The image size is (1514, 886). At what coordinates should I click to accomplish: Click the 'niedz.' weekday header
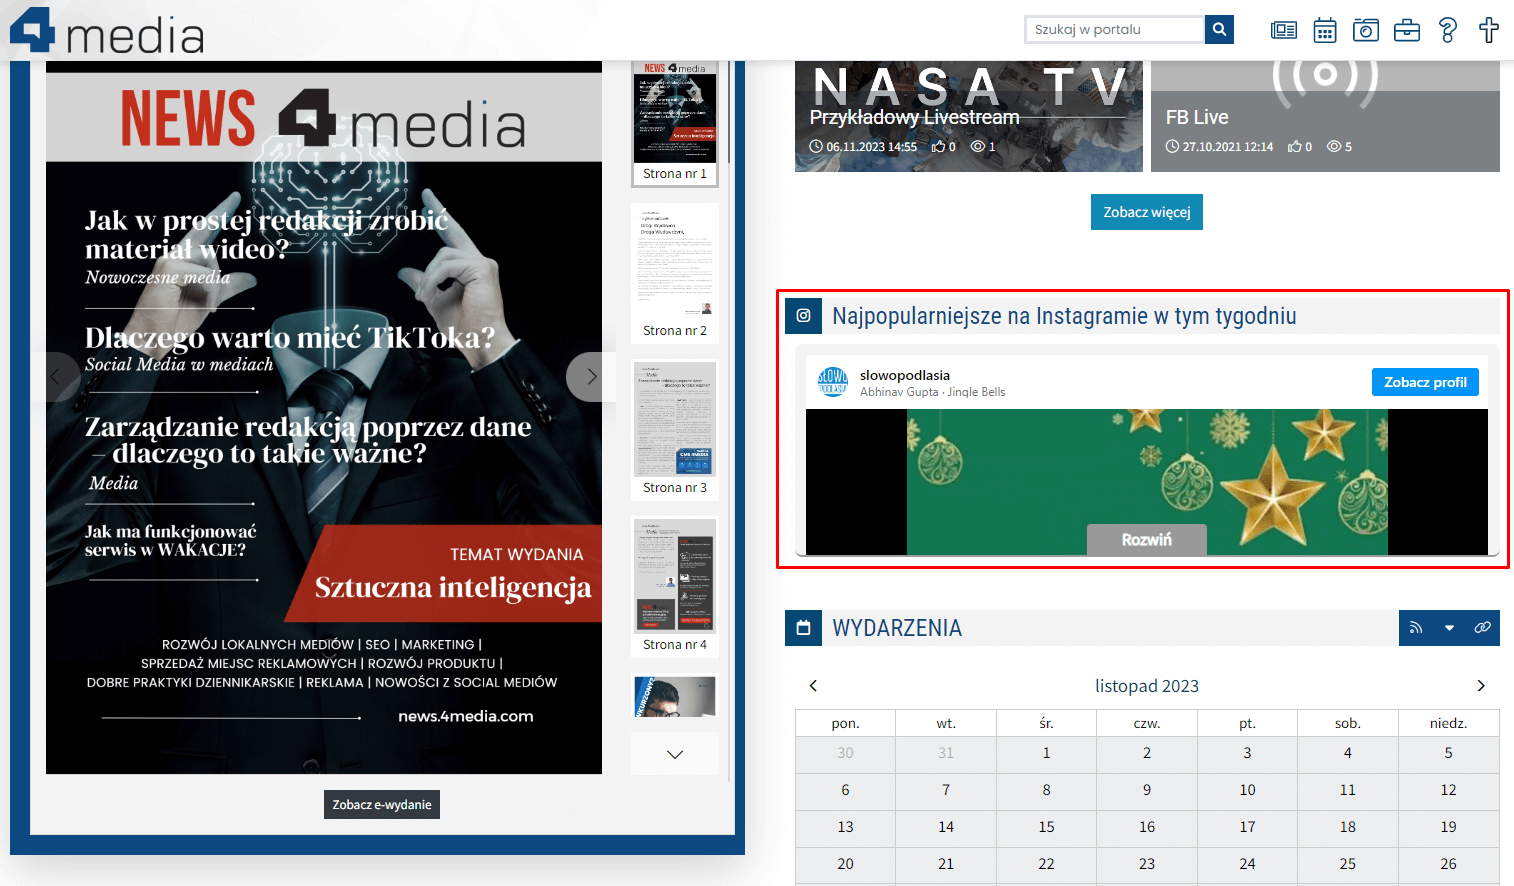[1448, 723]
